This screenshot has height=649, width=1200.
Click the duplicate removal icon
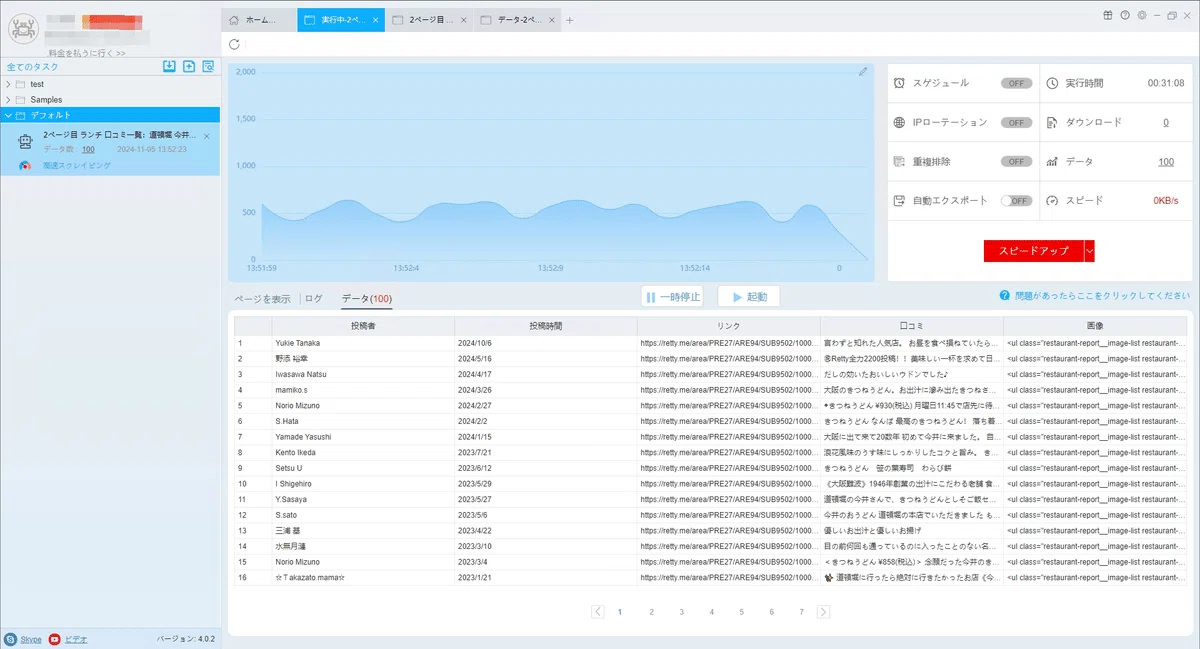[900, 161]
